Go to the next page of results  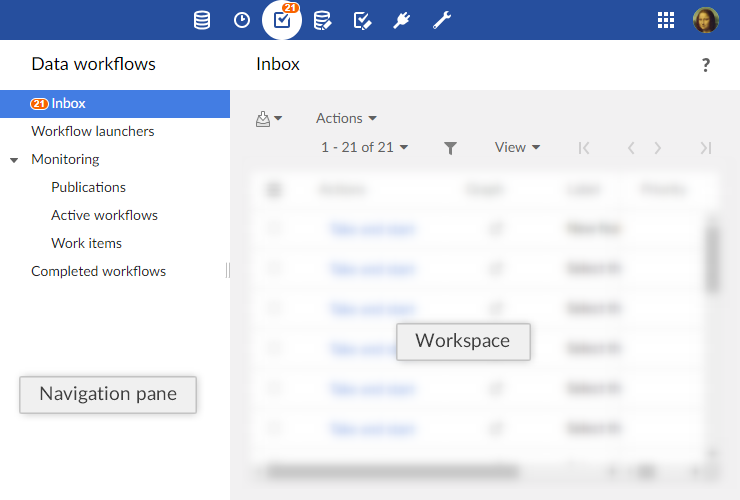pyautogui.click(x=657, y=148)
